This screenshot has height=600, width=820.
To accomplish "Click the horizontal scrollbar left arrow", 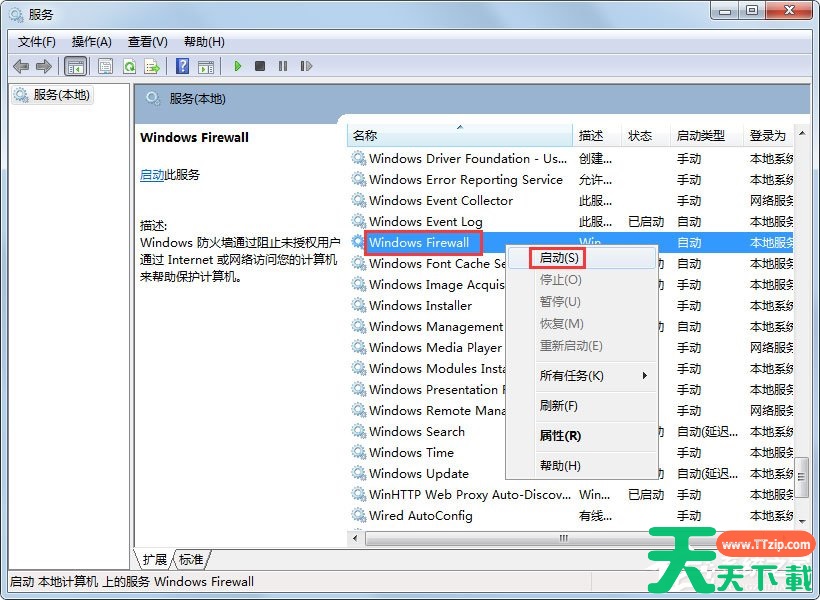I will pos(356,538).
